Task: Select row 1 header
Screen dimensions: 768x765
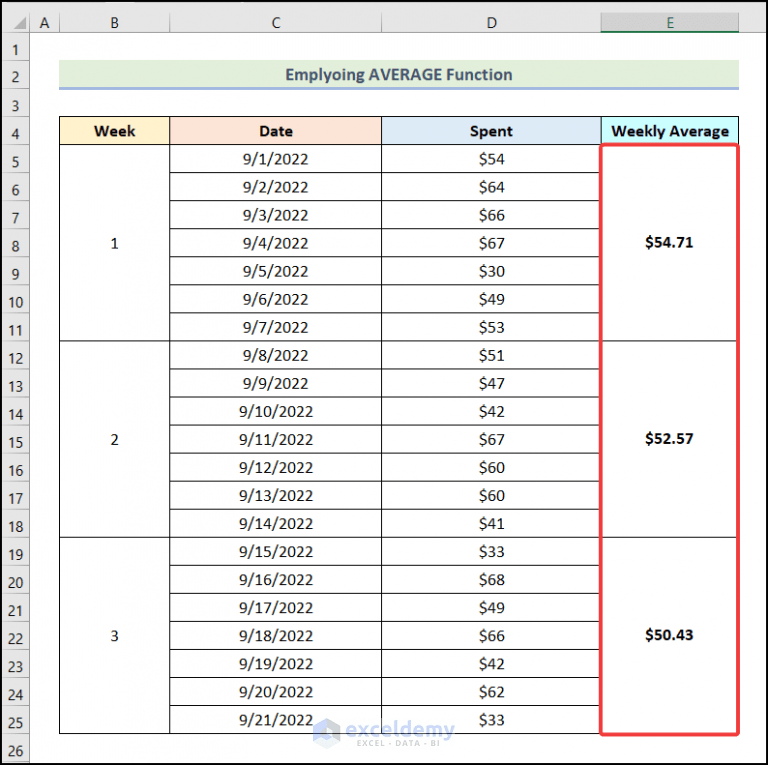Action: 15,49
